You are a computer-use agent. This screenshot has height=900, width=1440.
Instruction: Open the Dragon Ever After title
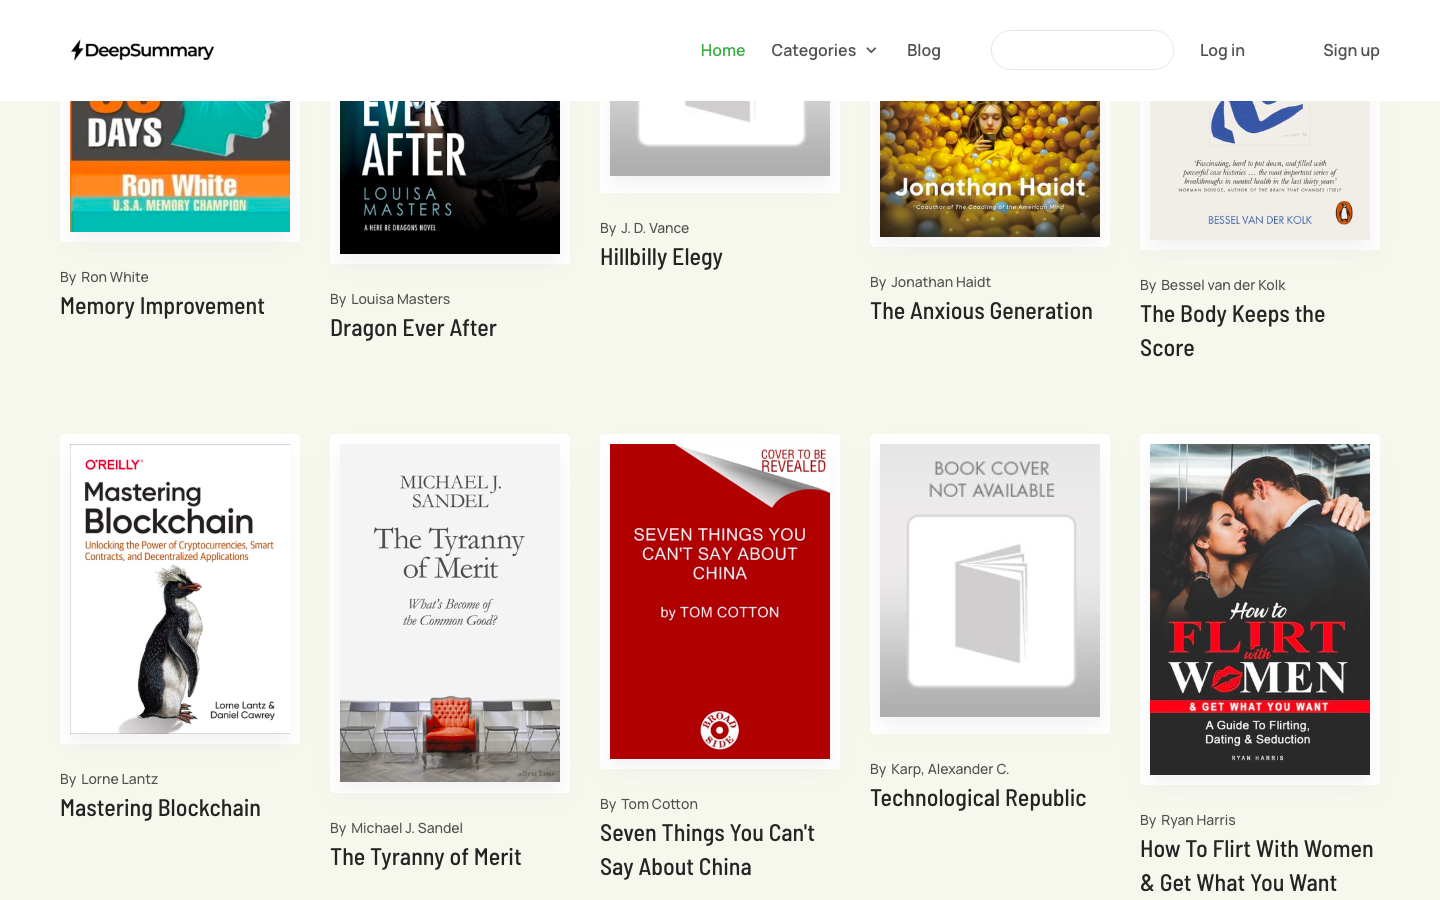coord(413,328)
